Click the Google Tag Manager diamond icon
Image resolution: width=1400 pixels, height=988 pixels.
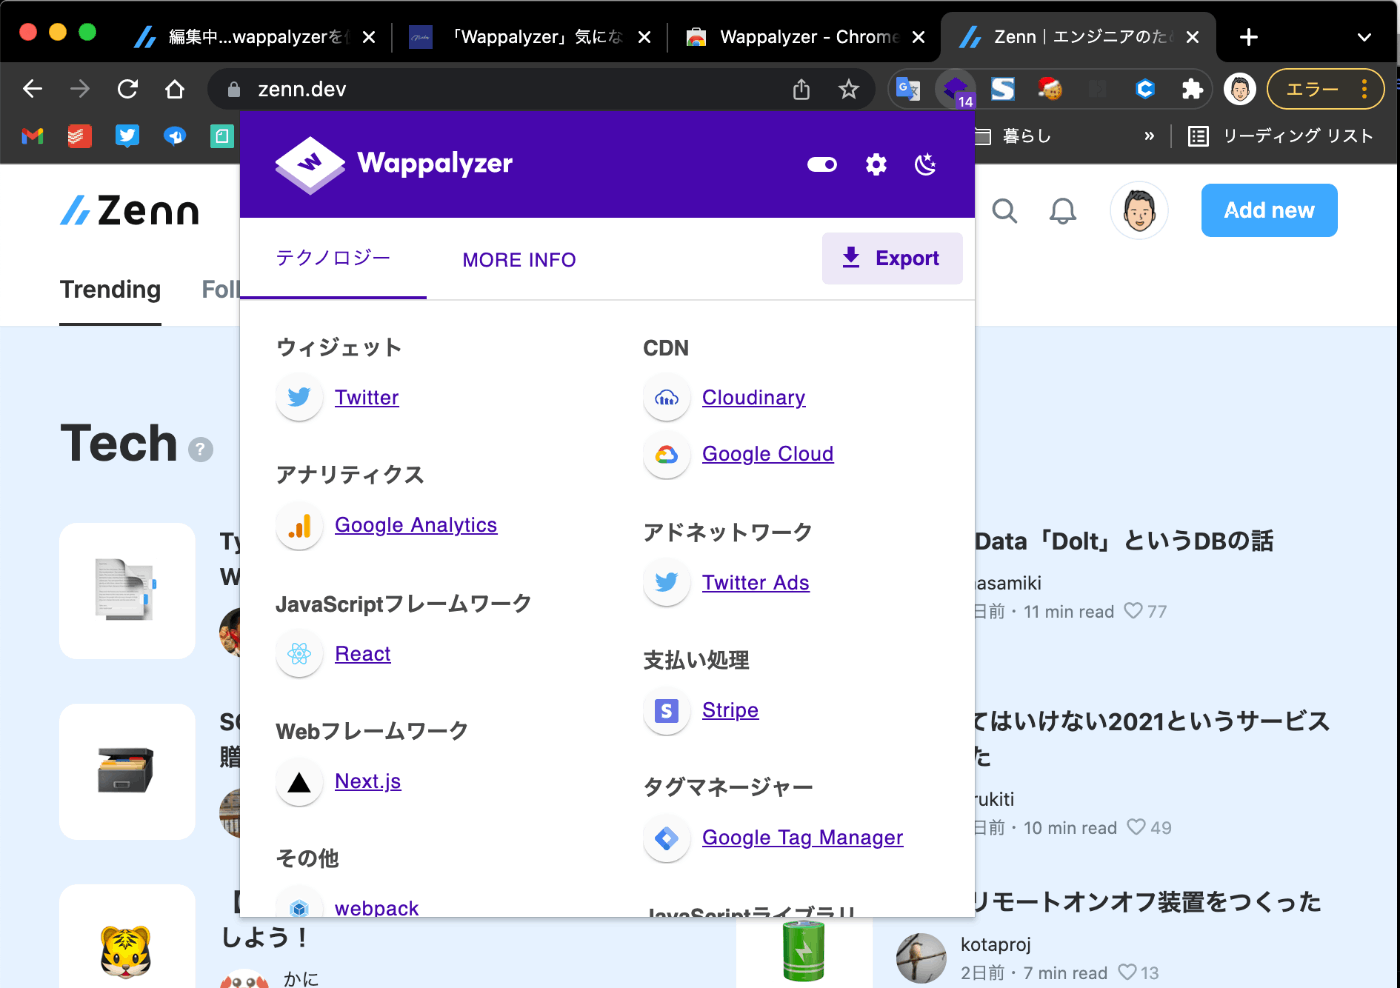[667, 838]
